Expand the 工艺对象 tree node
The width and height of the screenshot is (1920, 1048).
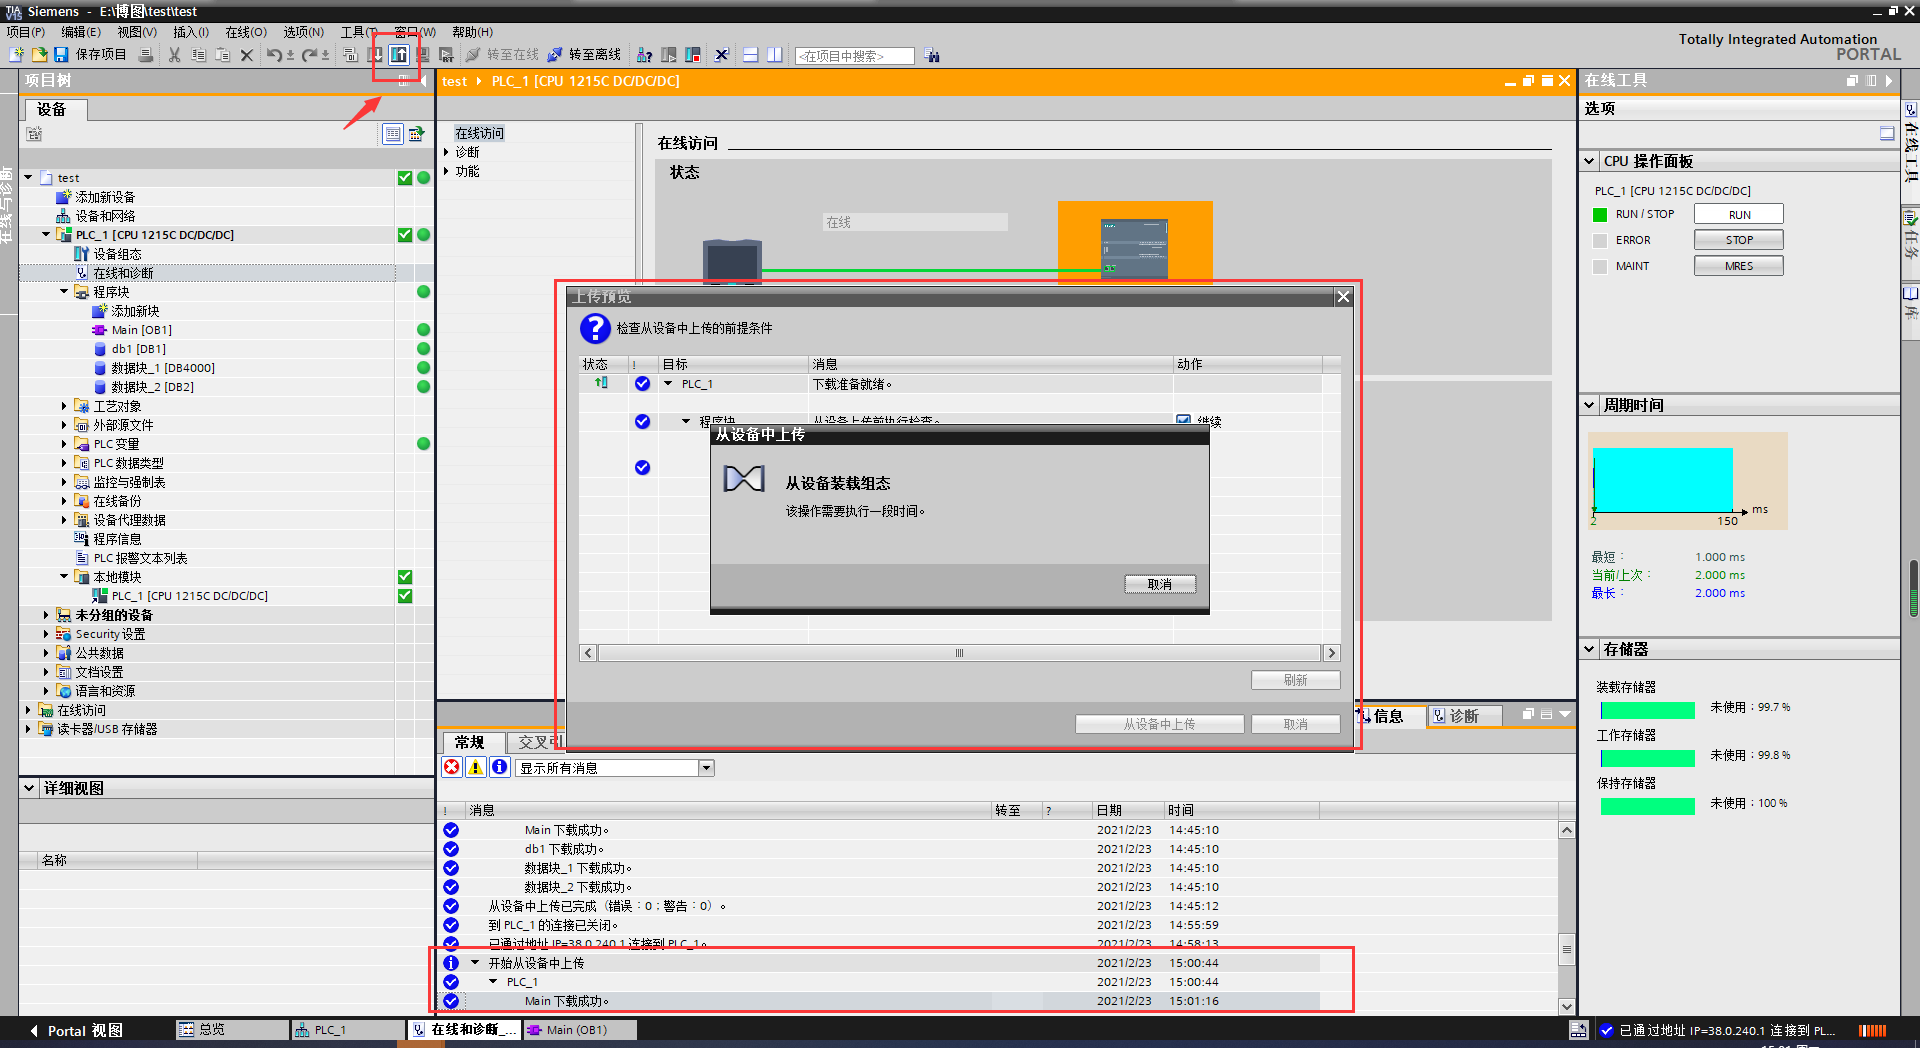click(x=64, y=406)
